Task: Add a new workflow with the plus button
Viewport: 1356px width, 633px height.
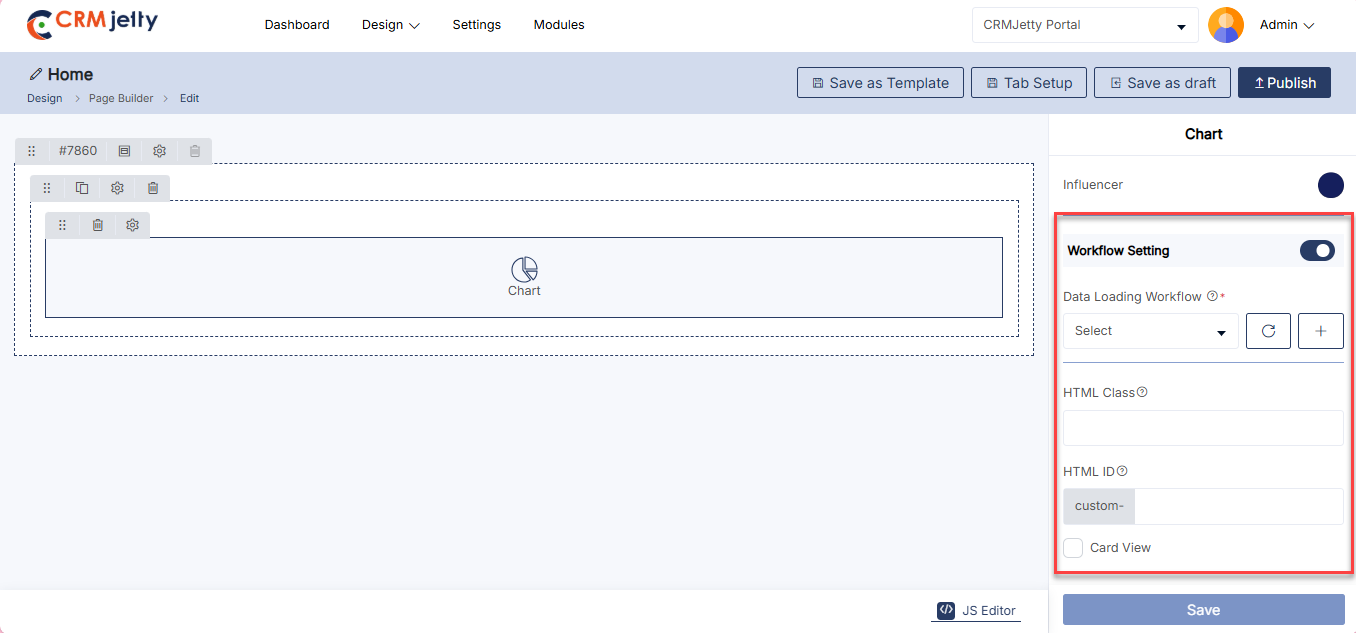Action: point(1320,331)
